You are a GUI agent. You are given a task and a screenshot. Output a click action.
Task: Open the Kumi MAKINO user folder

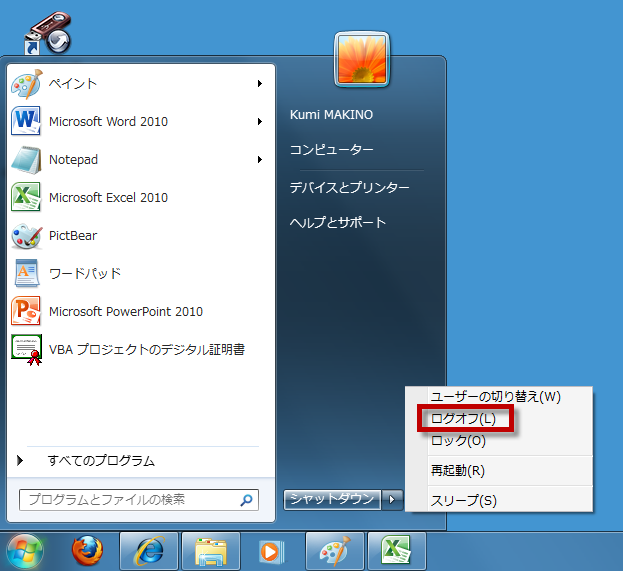[x=331, y=114]
